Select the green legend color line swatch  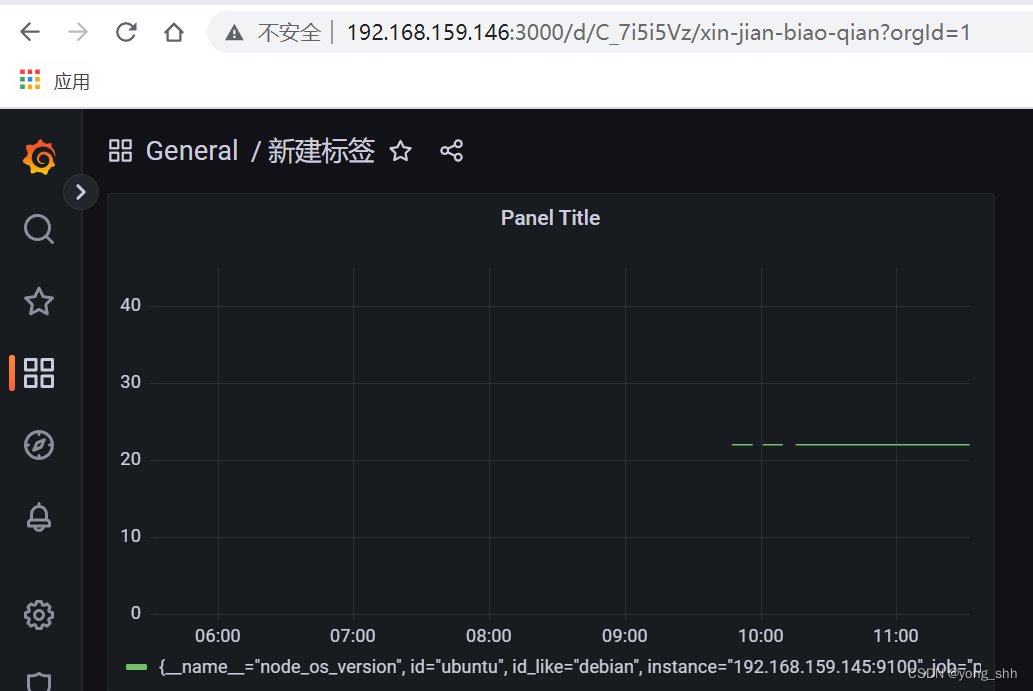136,665
